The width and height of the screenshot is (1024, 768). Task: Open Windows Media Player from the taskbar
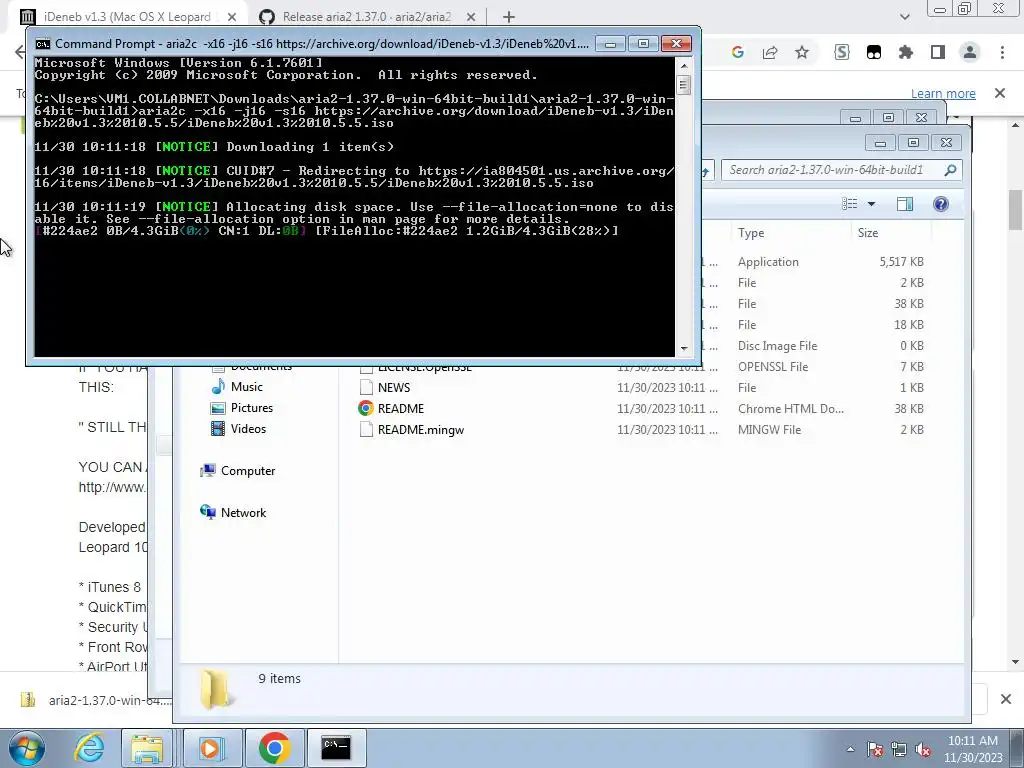(211, 748)
